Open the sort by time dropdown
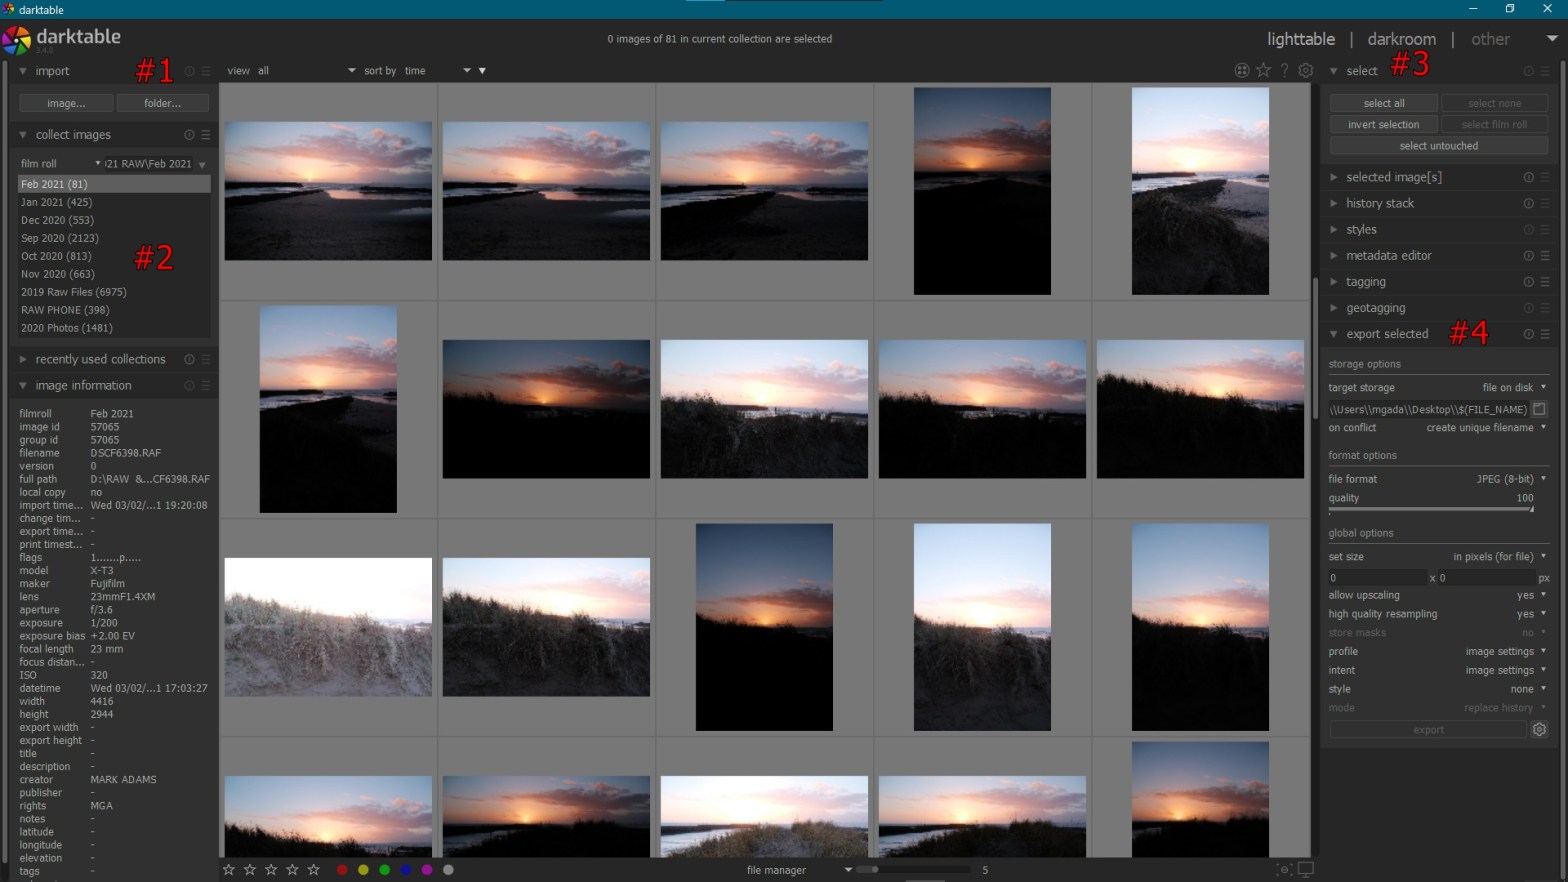This screenshot has height=882, width=1568. [x=437, y=71]
